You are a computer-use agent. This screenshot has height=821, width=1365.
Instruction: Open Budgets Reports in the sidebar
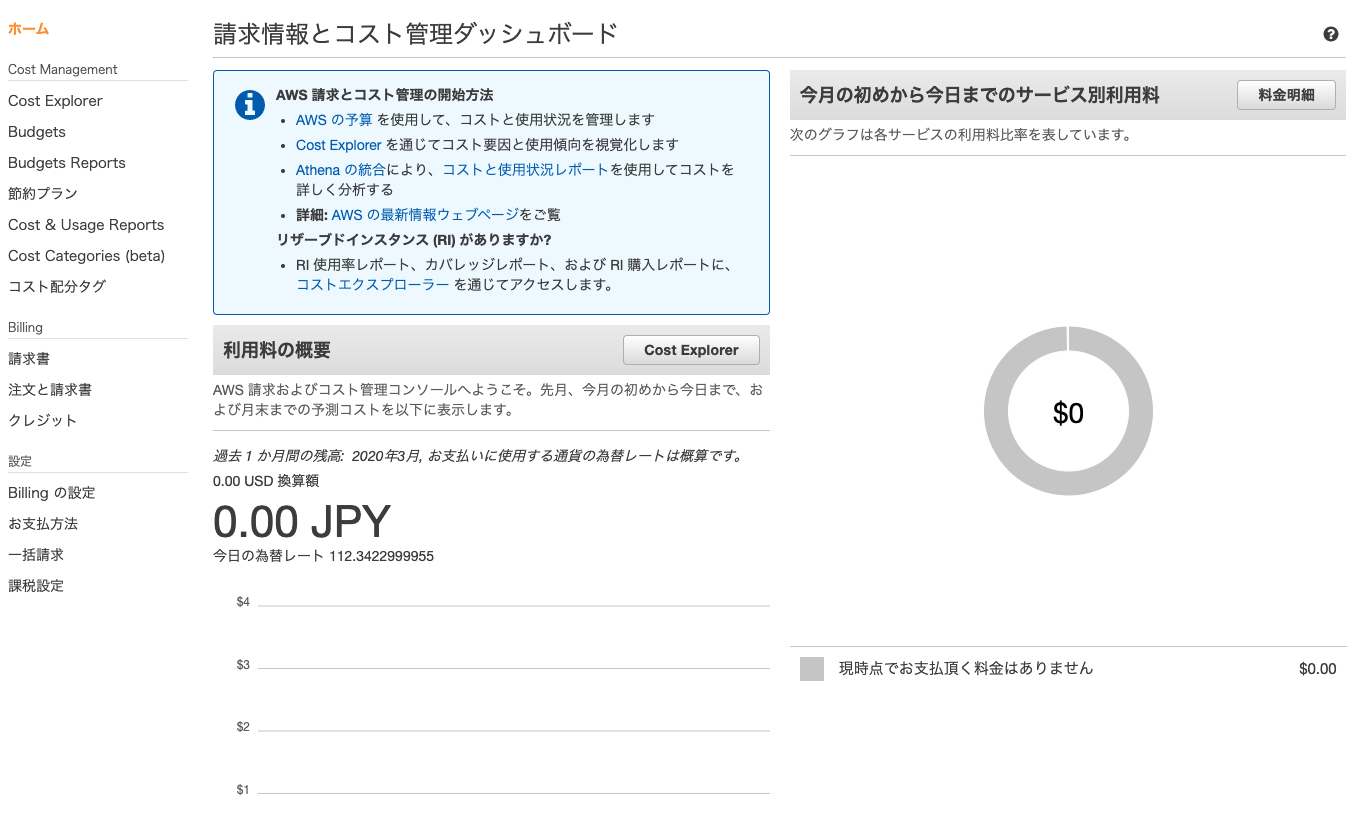[67, 163]
